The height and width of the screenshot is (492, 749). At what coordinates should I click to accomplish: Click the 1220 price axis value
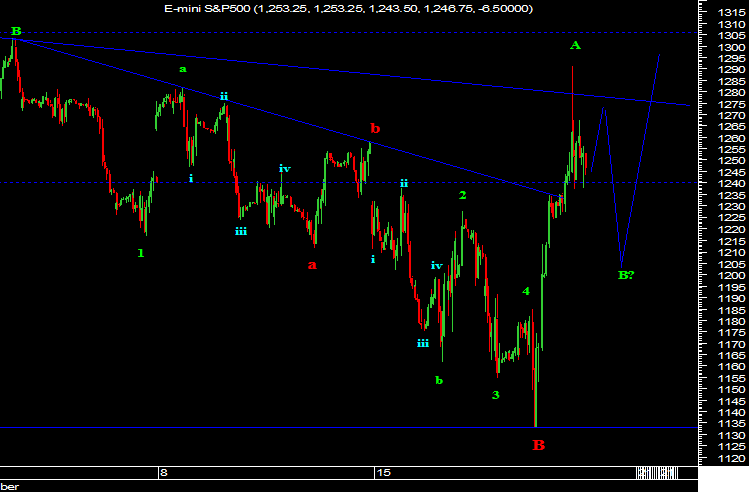pos(731,229)
